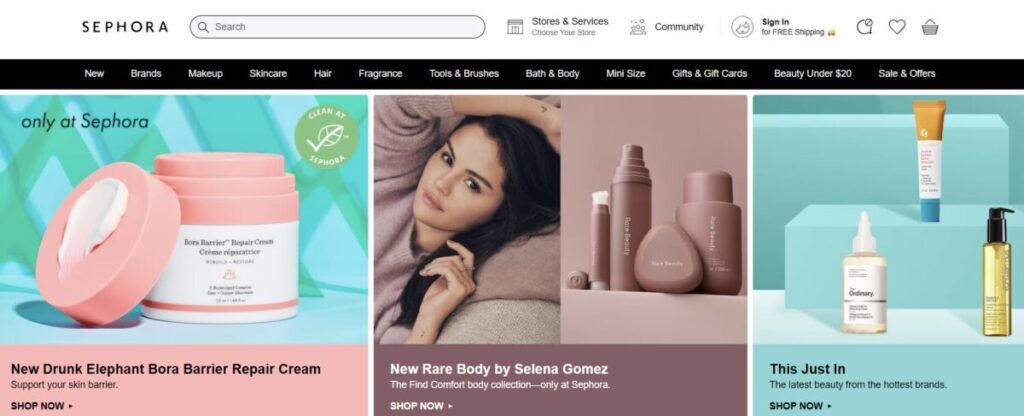This screenshot has height=416, width=1024.
Task: Select Beauty Under $20 in the navigation
Action: coord(812,74)
